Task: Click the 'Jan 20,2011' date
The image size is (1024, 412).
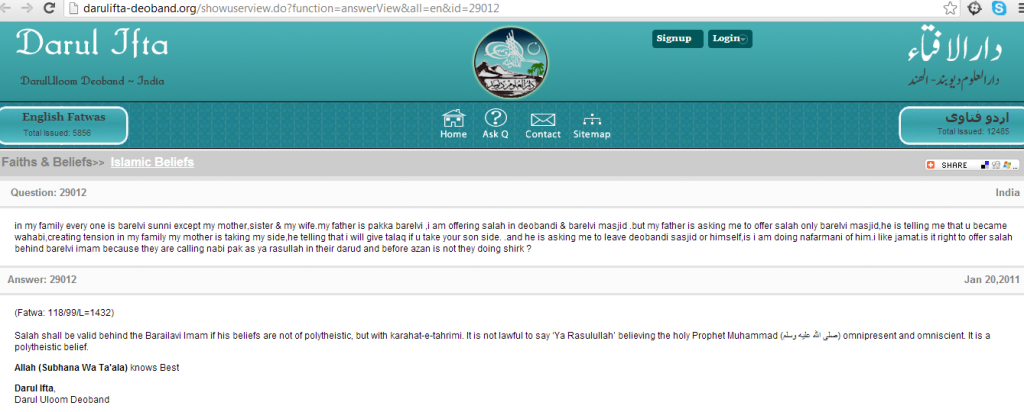Action: tap(991, 279)
